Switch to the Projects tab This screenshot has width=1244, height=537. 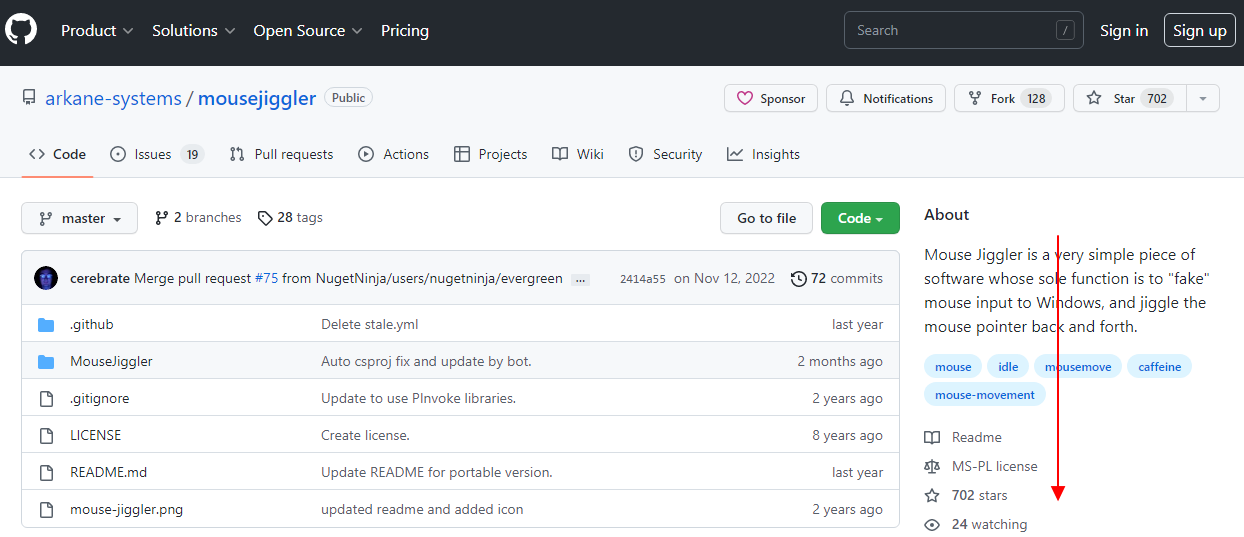490,154
